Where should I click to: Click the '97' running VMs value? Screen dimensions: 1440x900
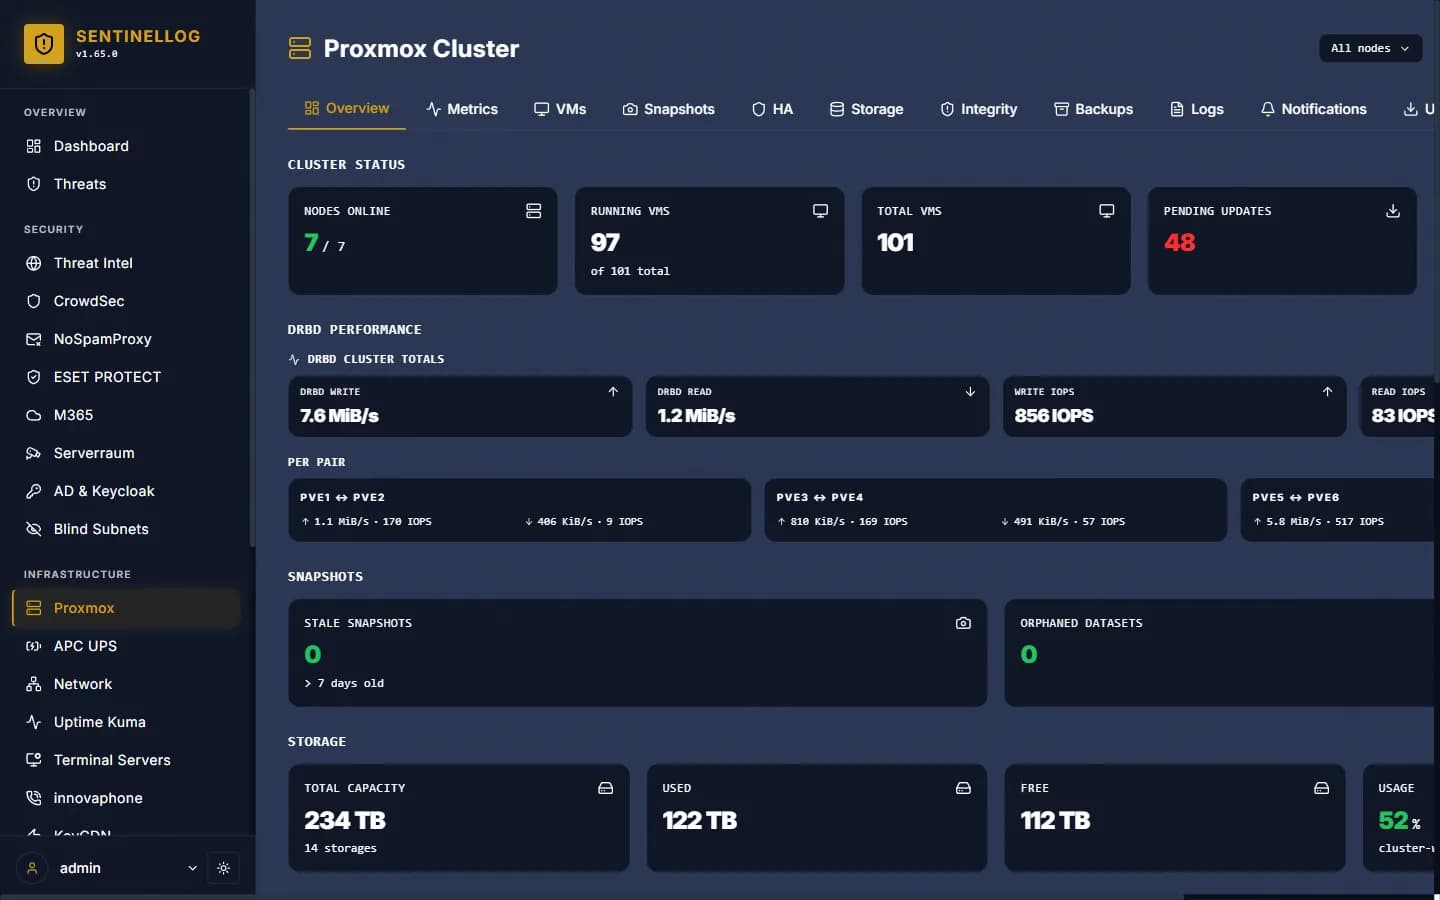(x=605, y=243)
